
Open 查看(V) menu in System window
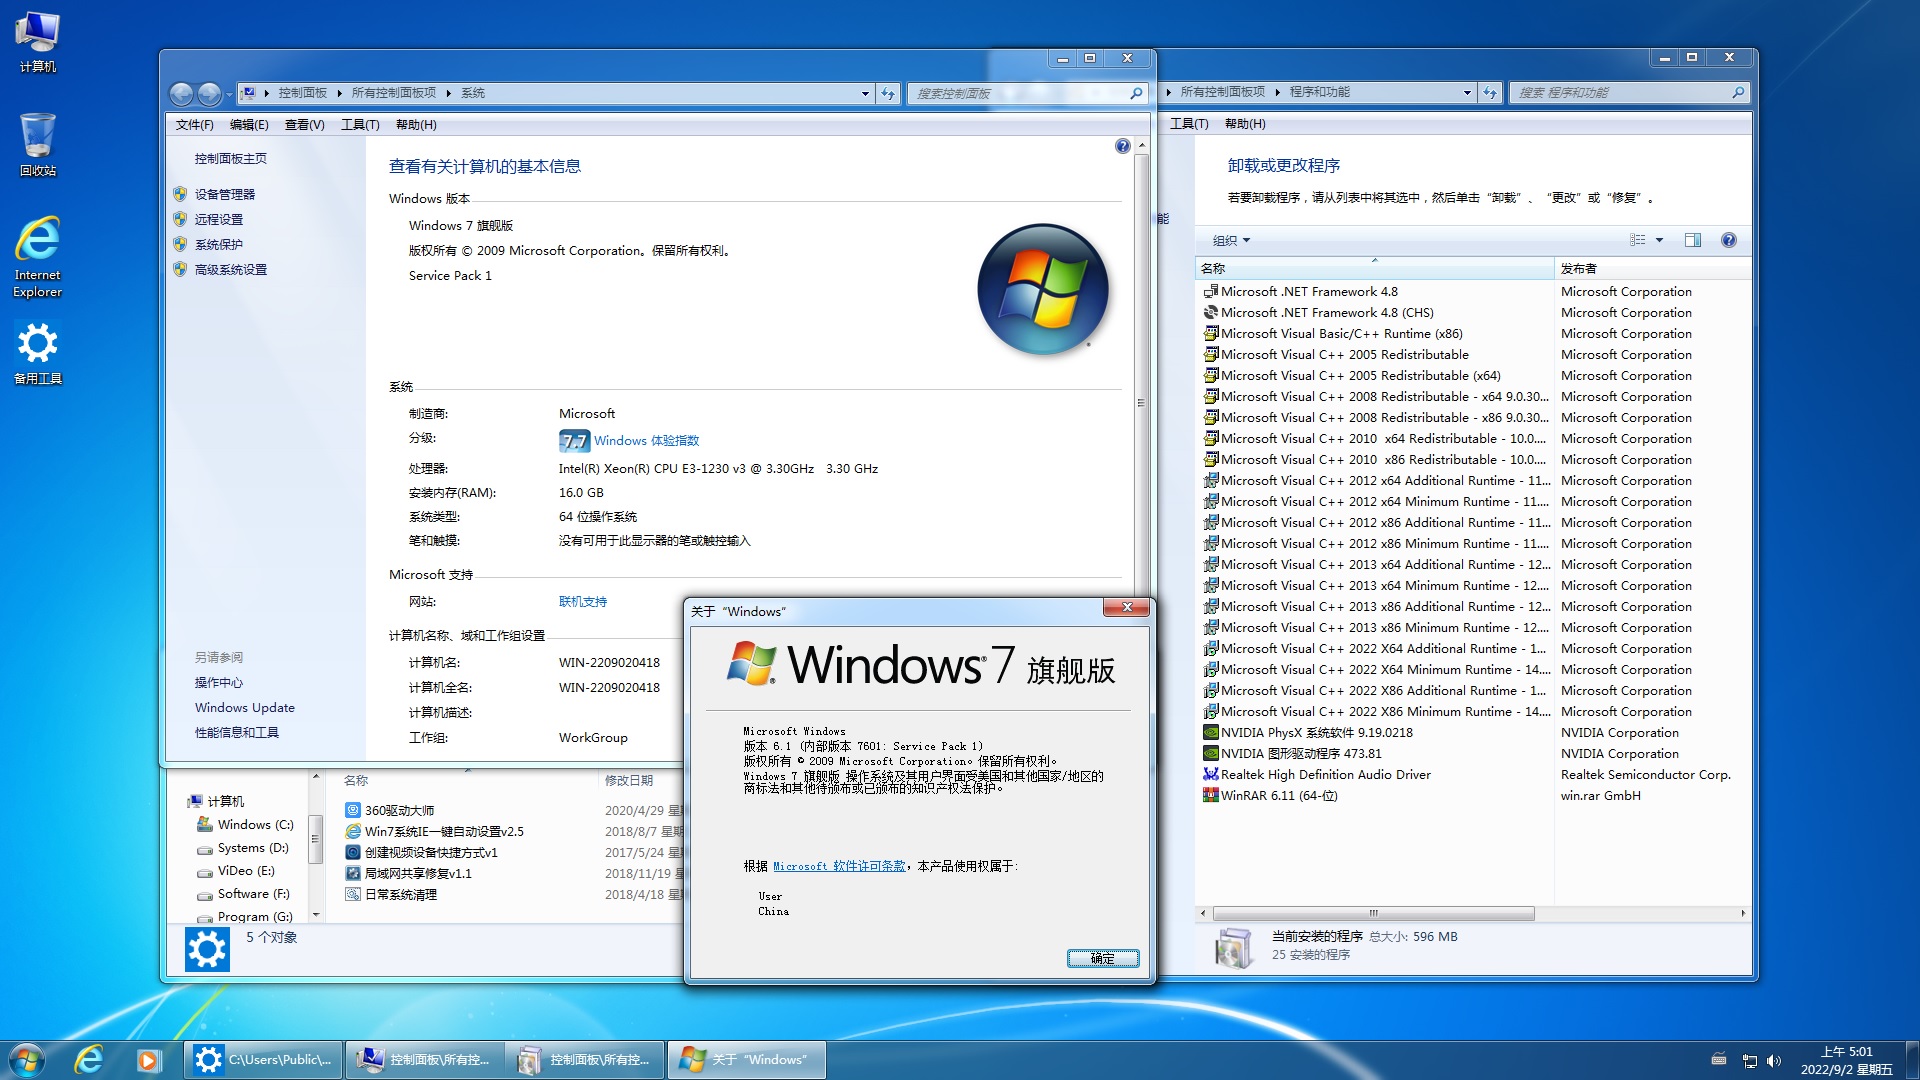(304, 125)
